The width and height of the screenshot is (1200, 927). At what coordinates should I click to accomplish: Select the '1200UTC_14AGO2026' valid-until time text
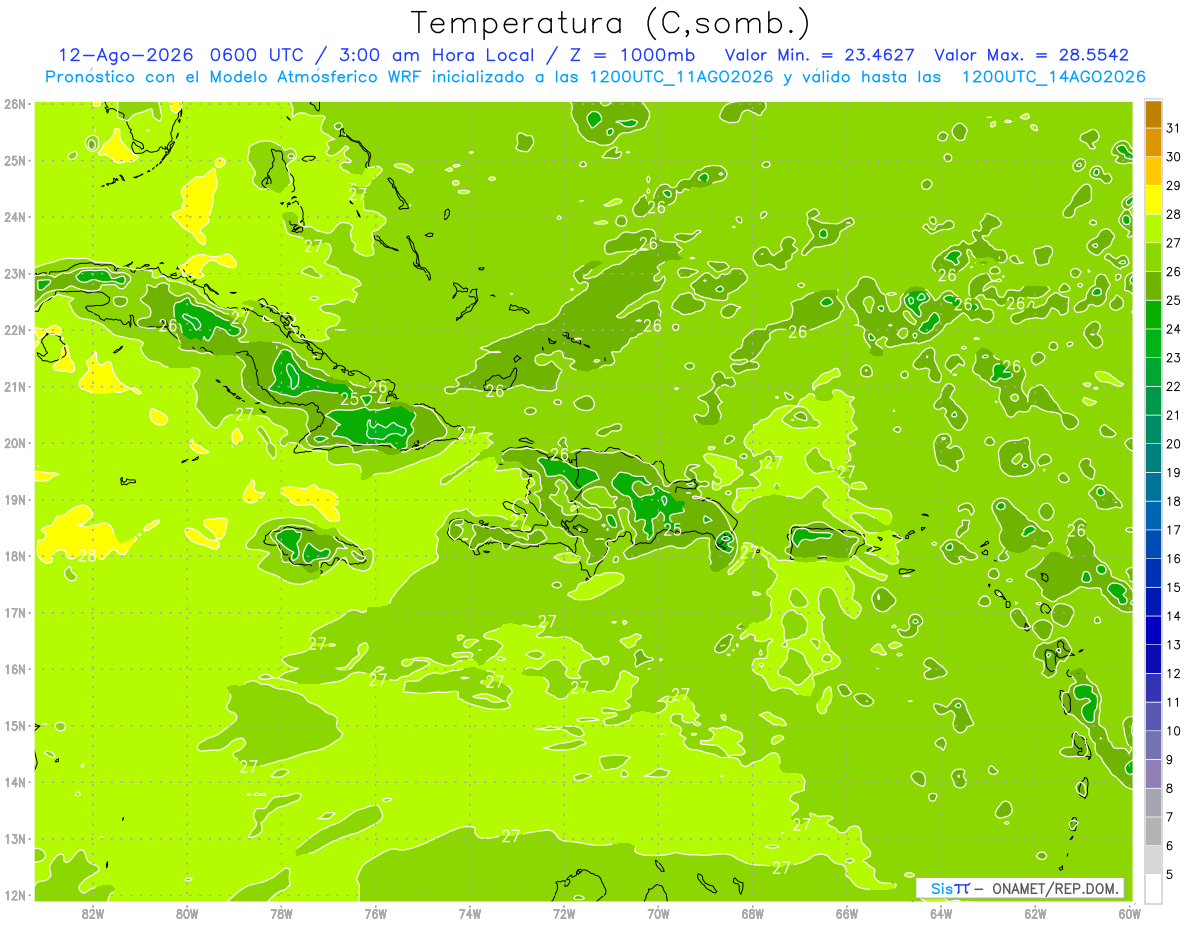click(1053, 77)
